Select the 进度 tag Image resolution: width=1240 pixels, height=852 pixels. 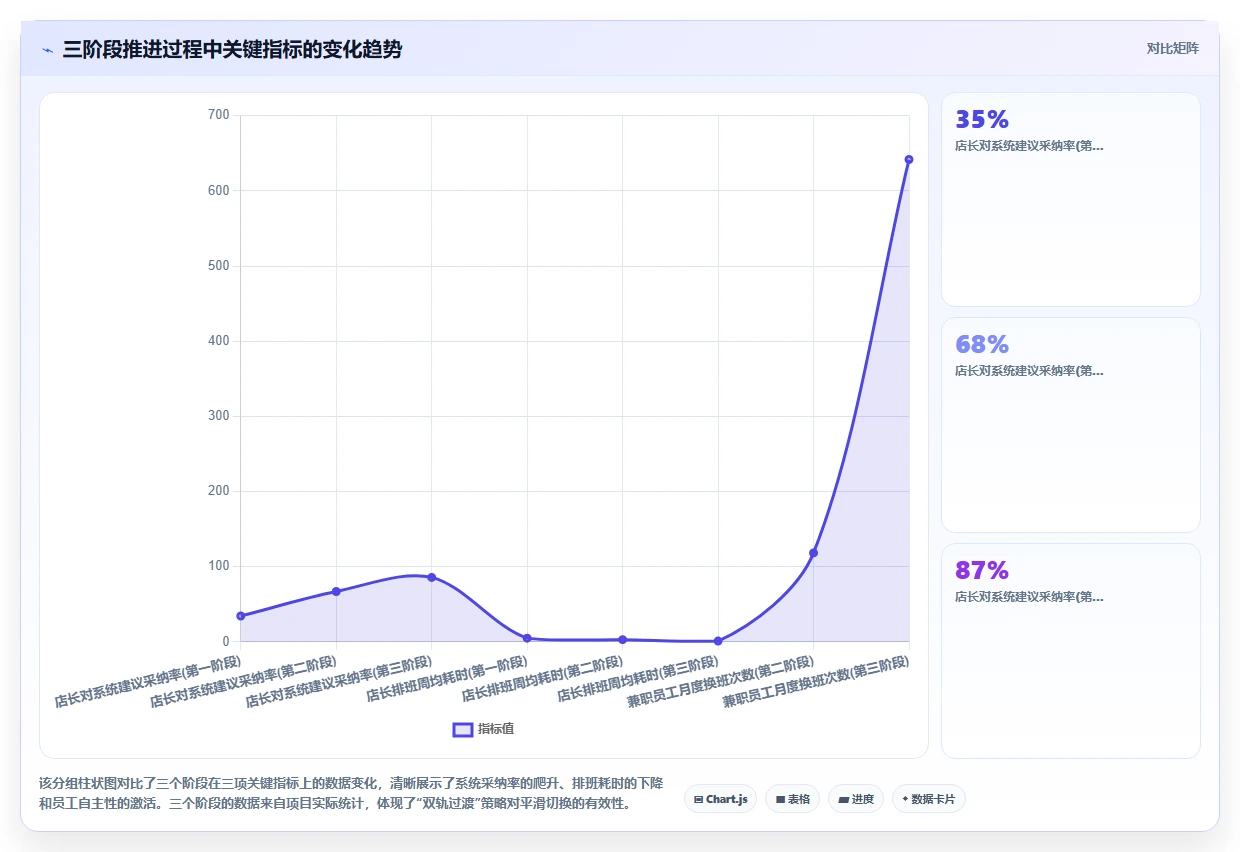(x=856, y=799)
